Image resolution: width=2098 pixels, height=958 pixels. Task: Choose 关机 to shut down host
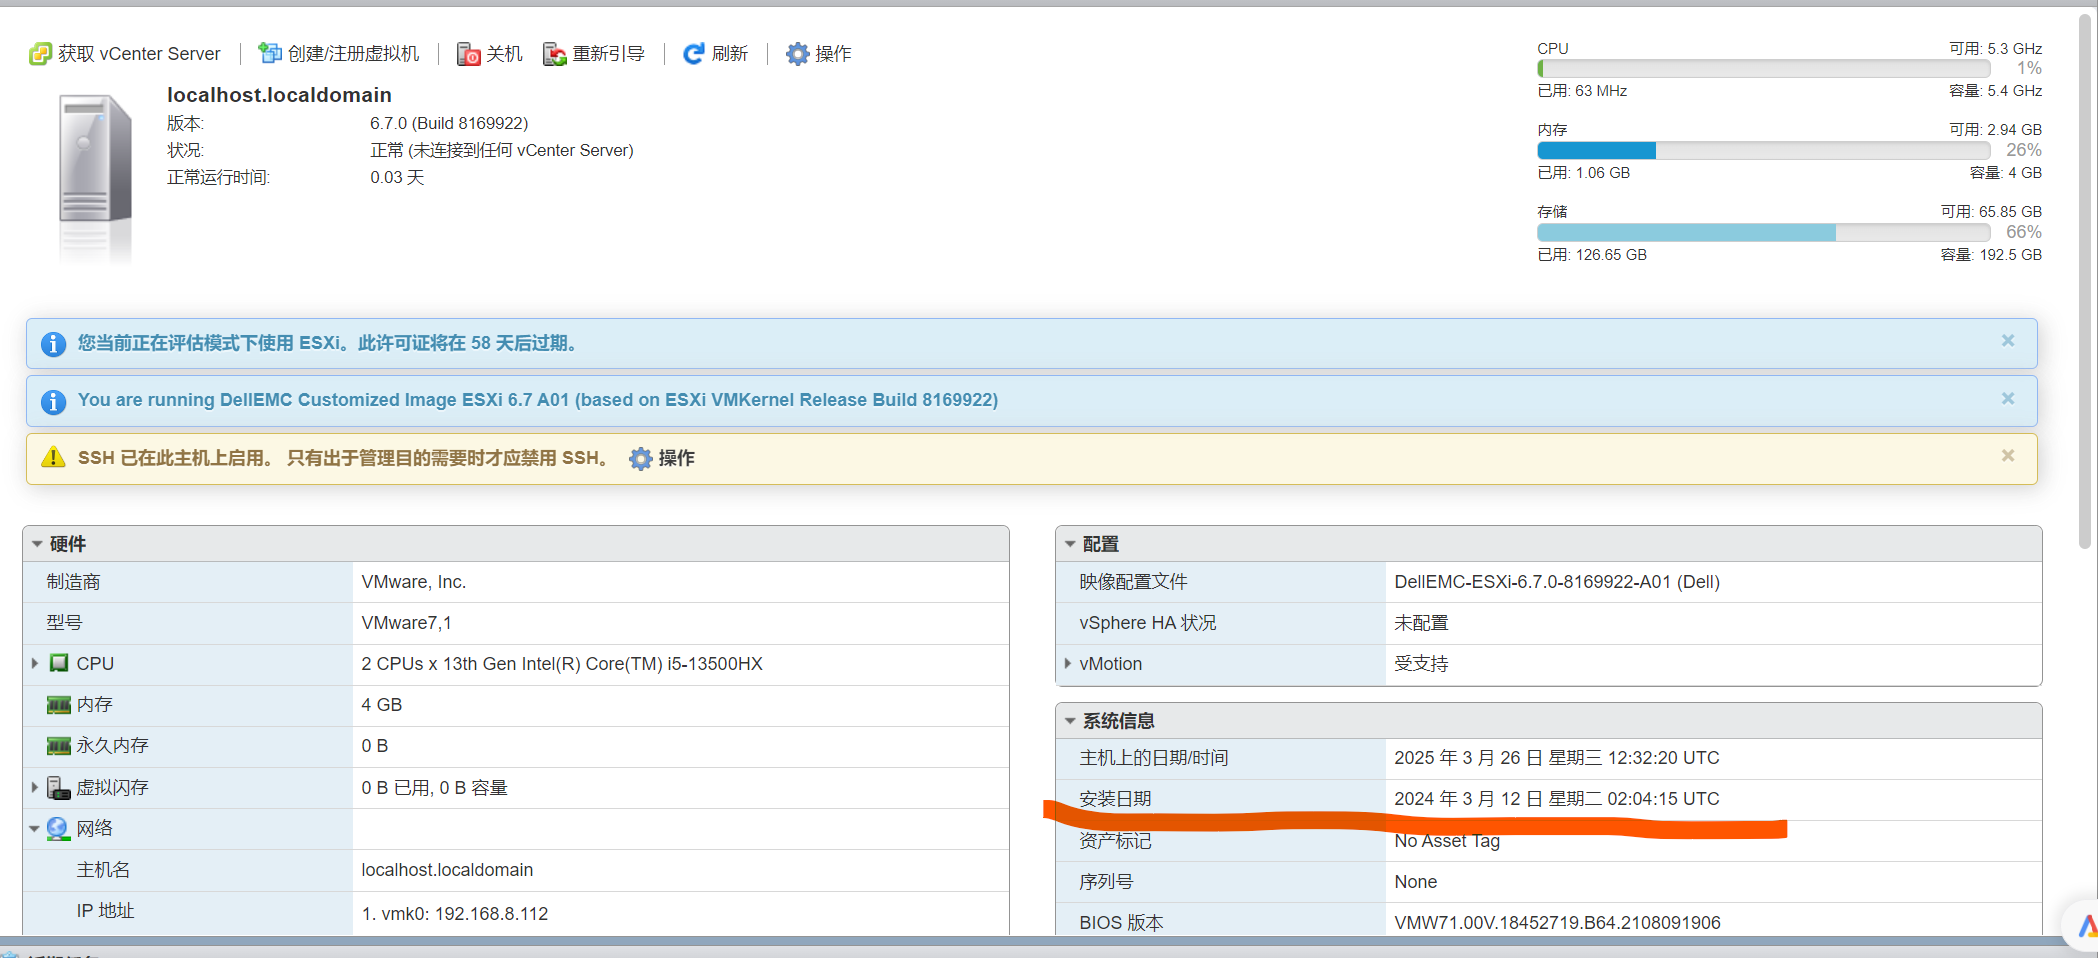(x=490, y=54)
